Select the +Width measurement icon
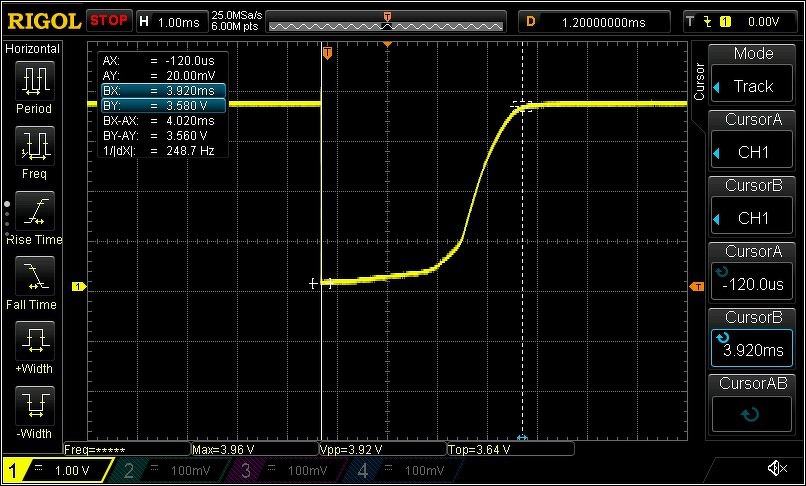 (x=35, y=341)
